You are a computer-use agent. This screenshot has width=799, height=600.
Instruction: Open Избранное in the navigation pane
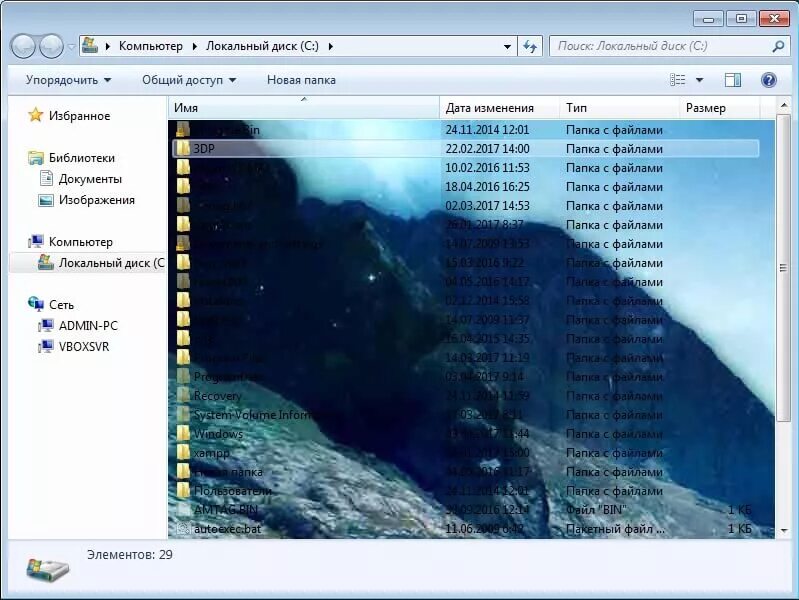(79, 116)
